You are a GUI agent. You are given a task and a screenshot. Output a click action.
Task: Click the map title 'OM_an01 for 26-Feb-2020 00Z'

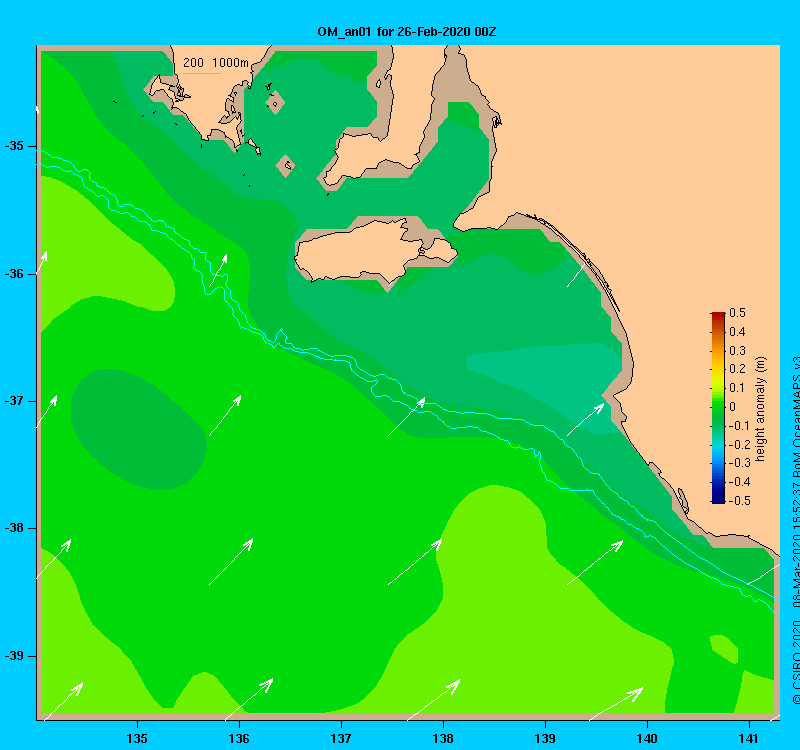[x=407, y=32]
